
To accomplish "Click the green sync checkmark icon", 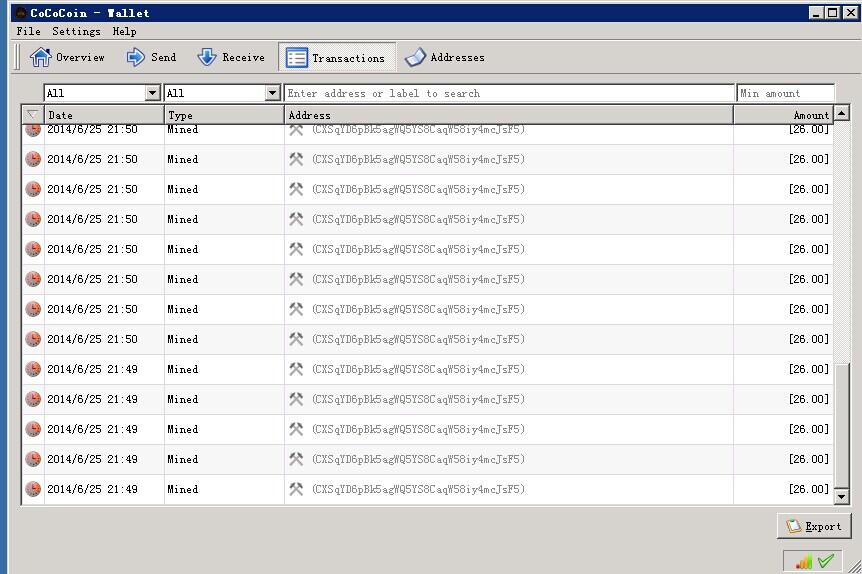I will click(826, 560).
